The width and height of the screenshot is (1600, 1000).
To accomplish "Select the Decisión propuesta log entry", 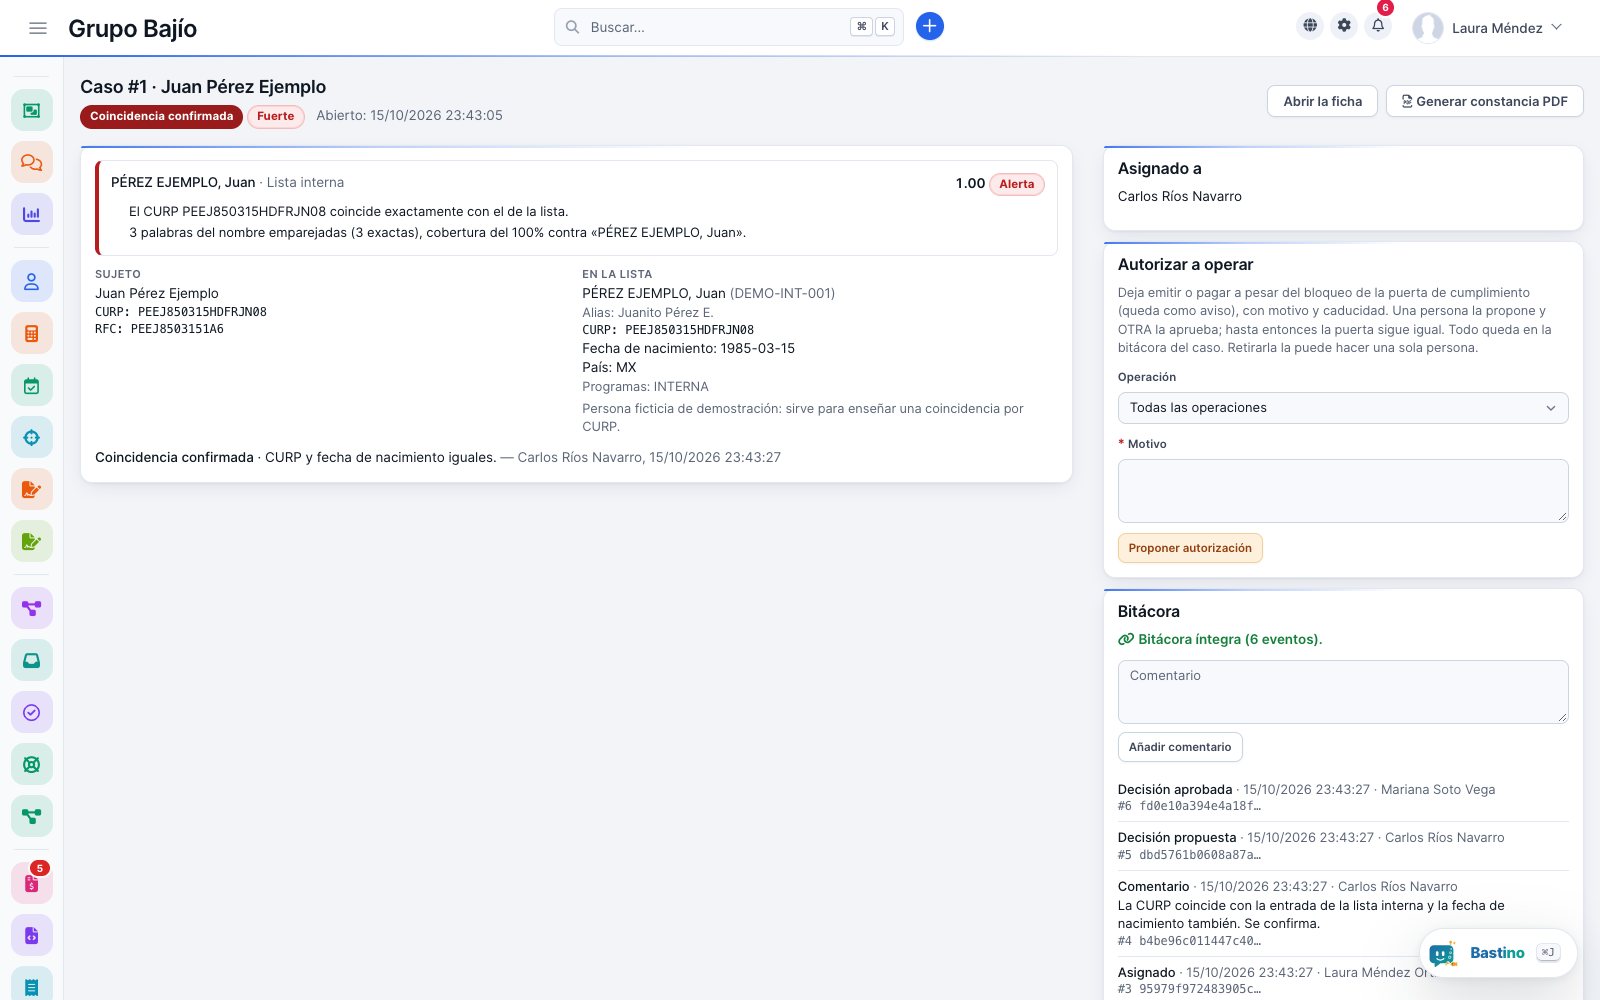I will [x=1343, y=845].
